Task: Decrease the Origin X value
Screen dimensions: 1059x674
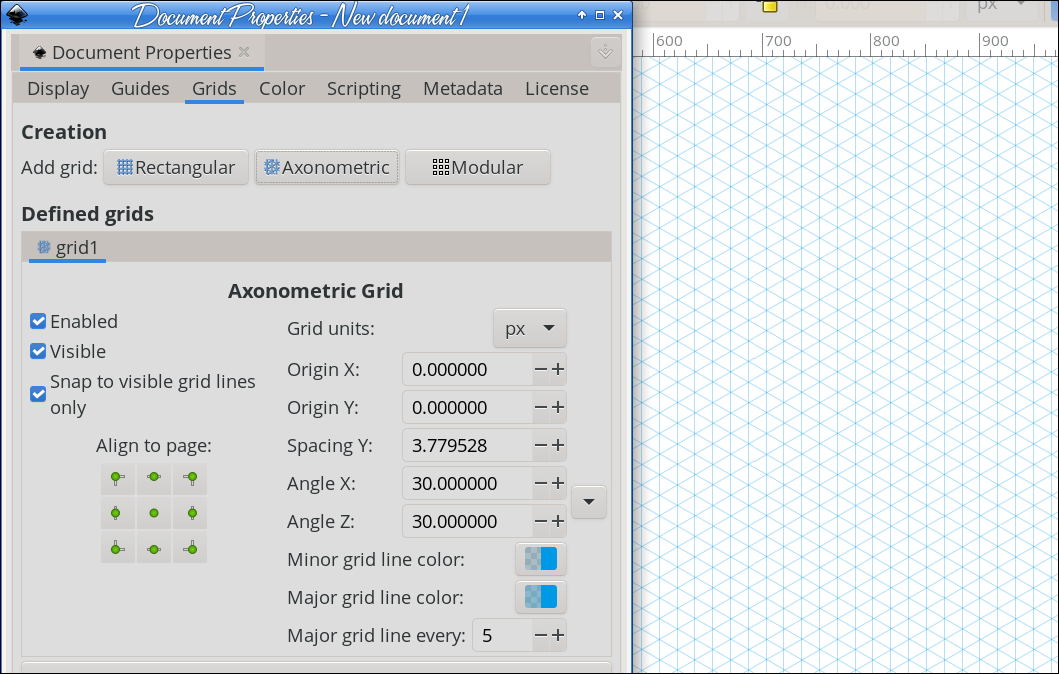Action: (x=540, y=369)
